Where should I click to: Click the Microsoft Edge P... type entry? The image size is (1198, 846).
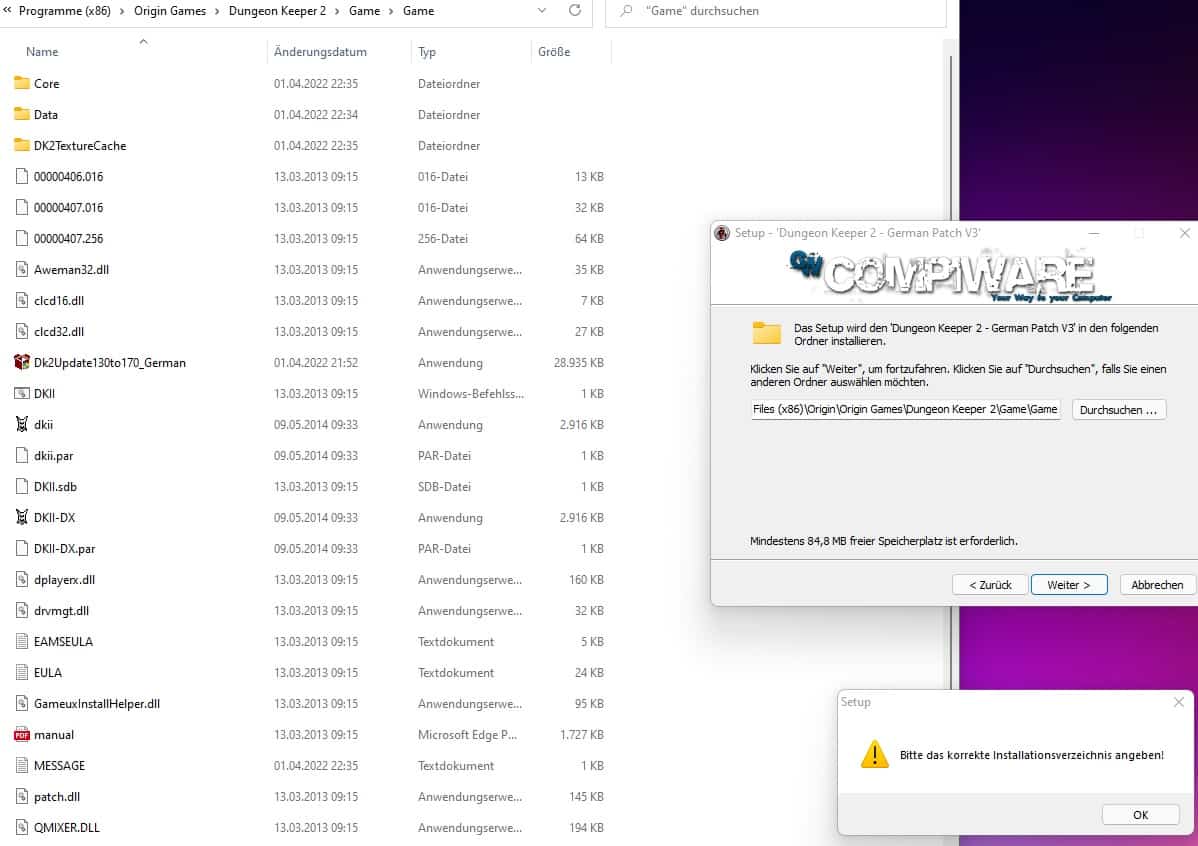click(x=467, y=734)
